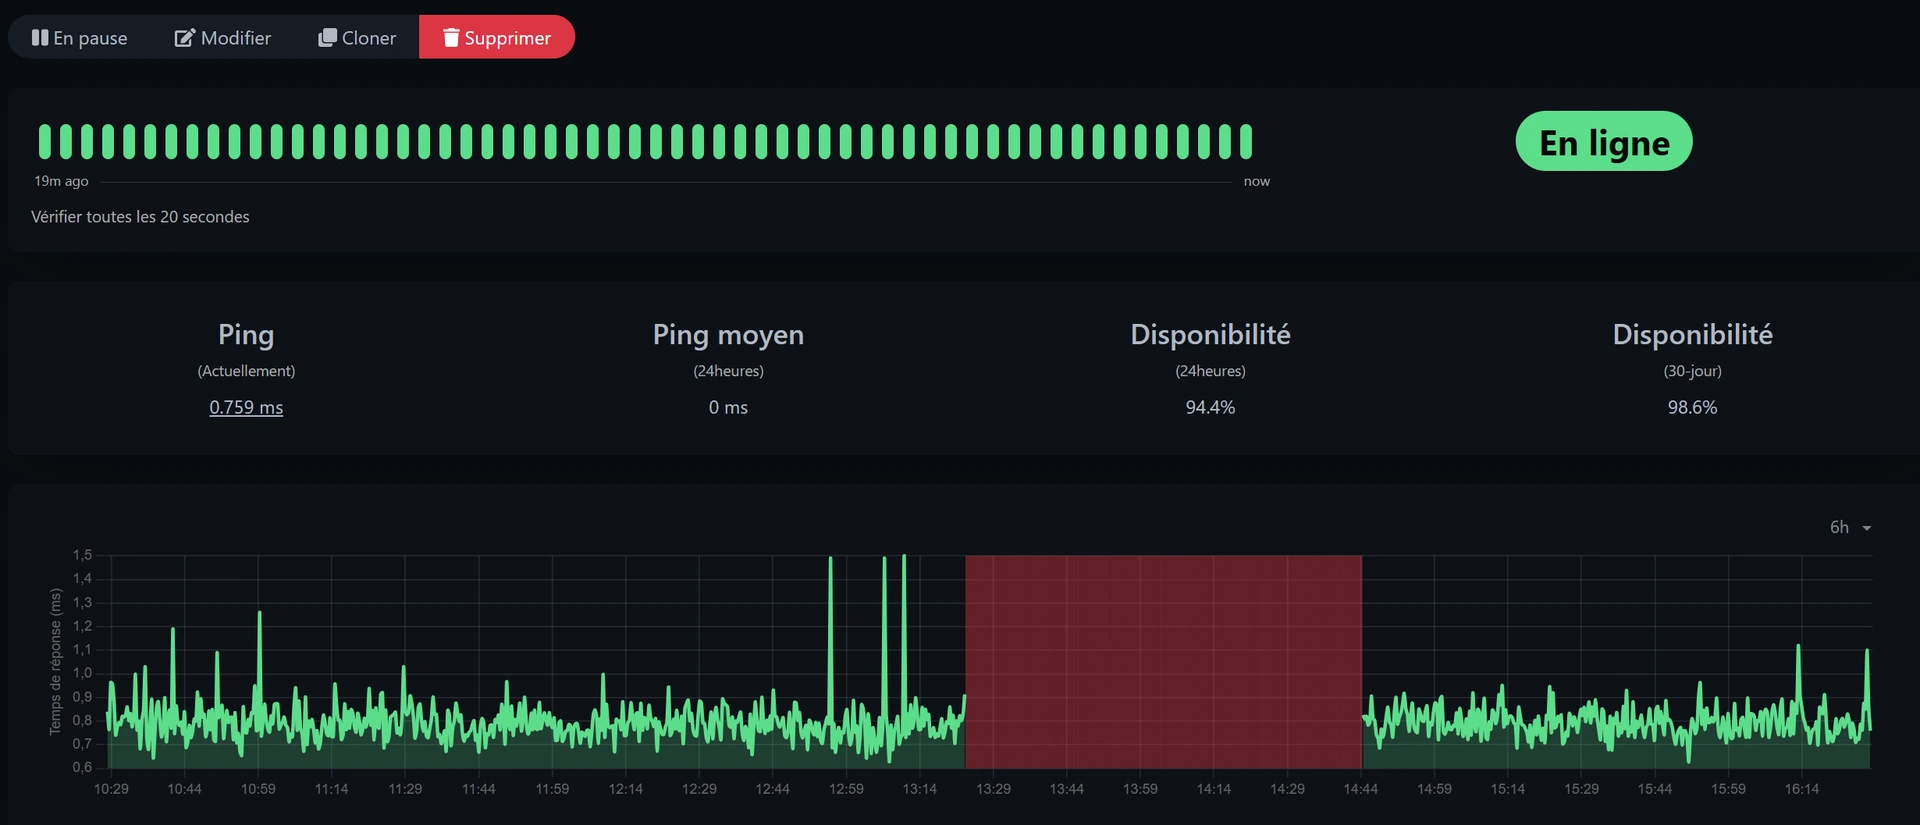
Task: Click the red downtime region in chart
Action: (1163, 661)
